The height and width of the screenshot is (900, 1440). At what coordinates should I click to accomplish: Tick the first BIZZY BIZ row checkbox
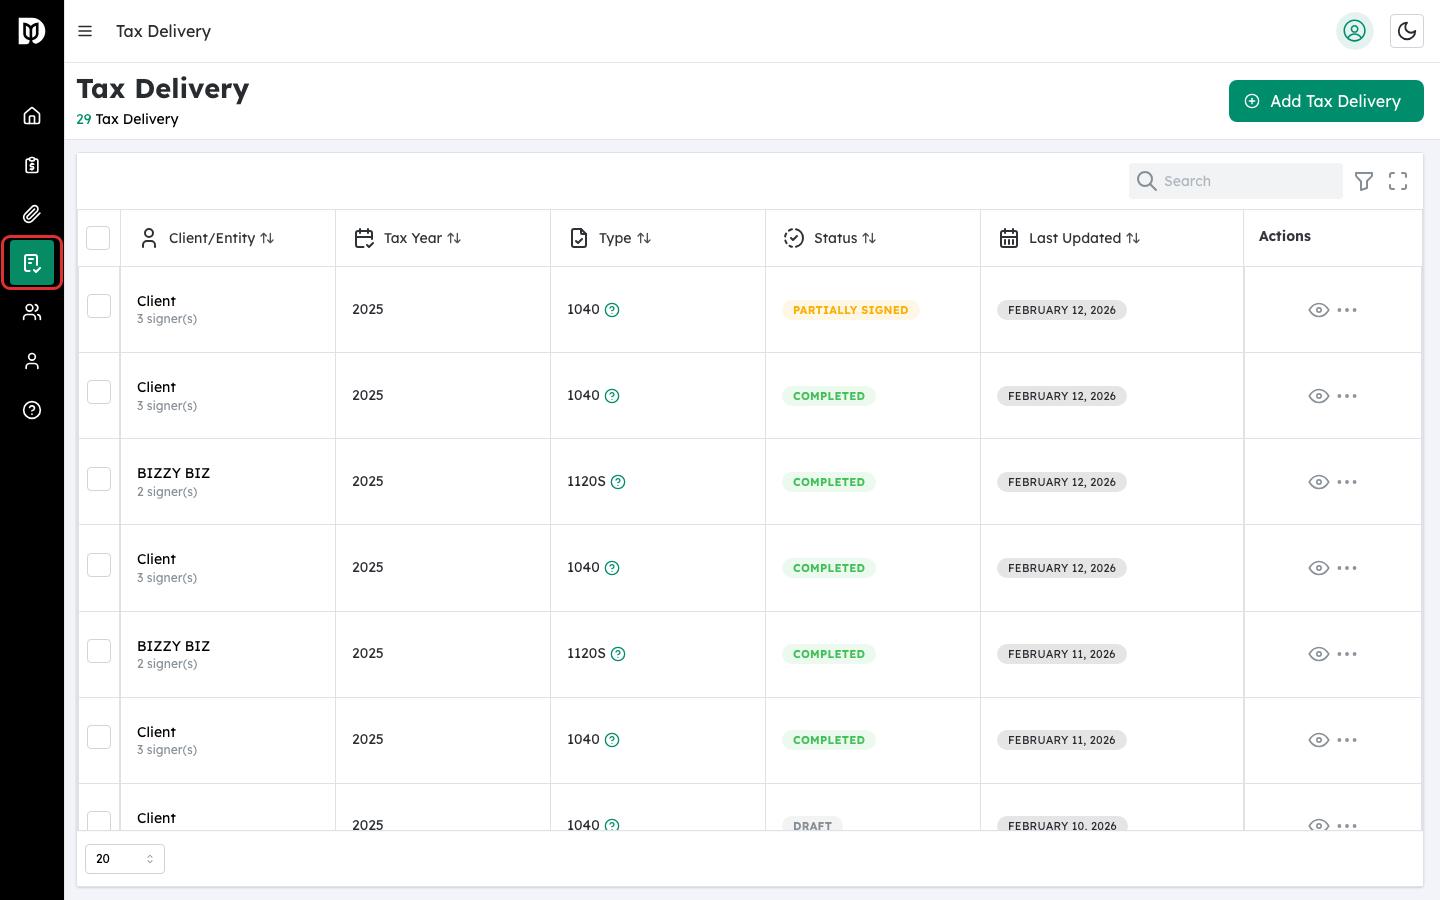pos(99,479)
